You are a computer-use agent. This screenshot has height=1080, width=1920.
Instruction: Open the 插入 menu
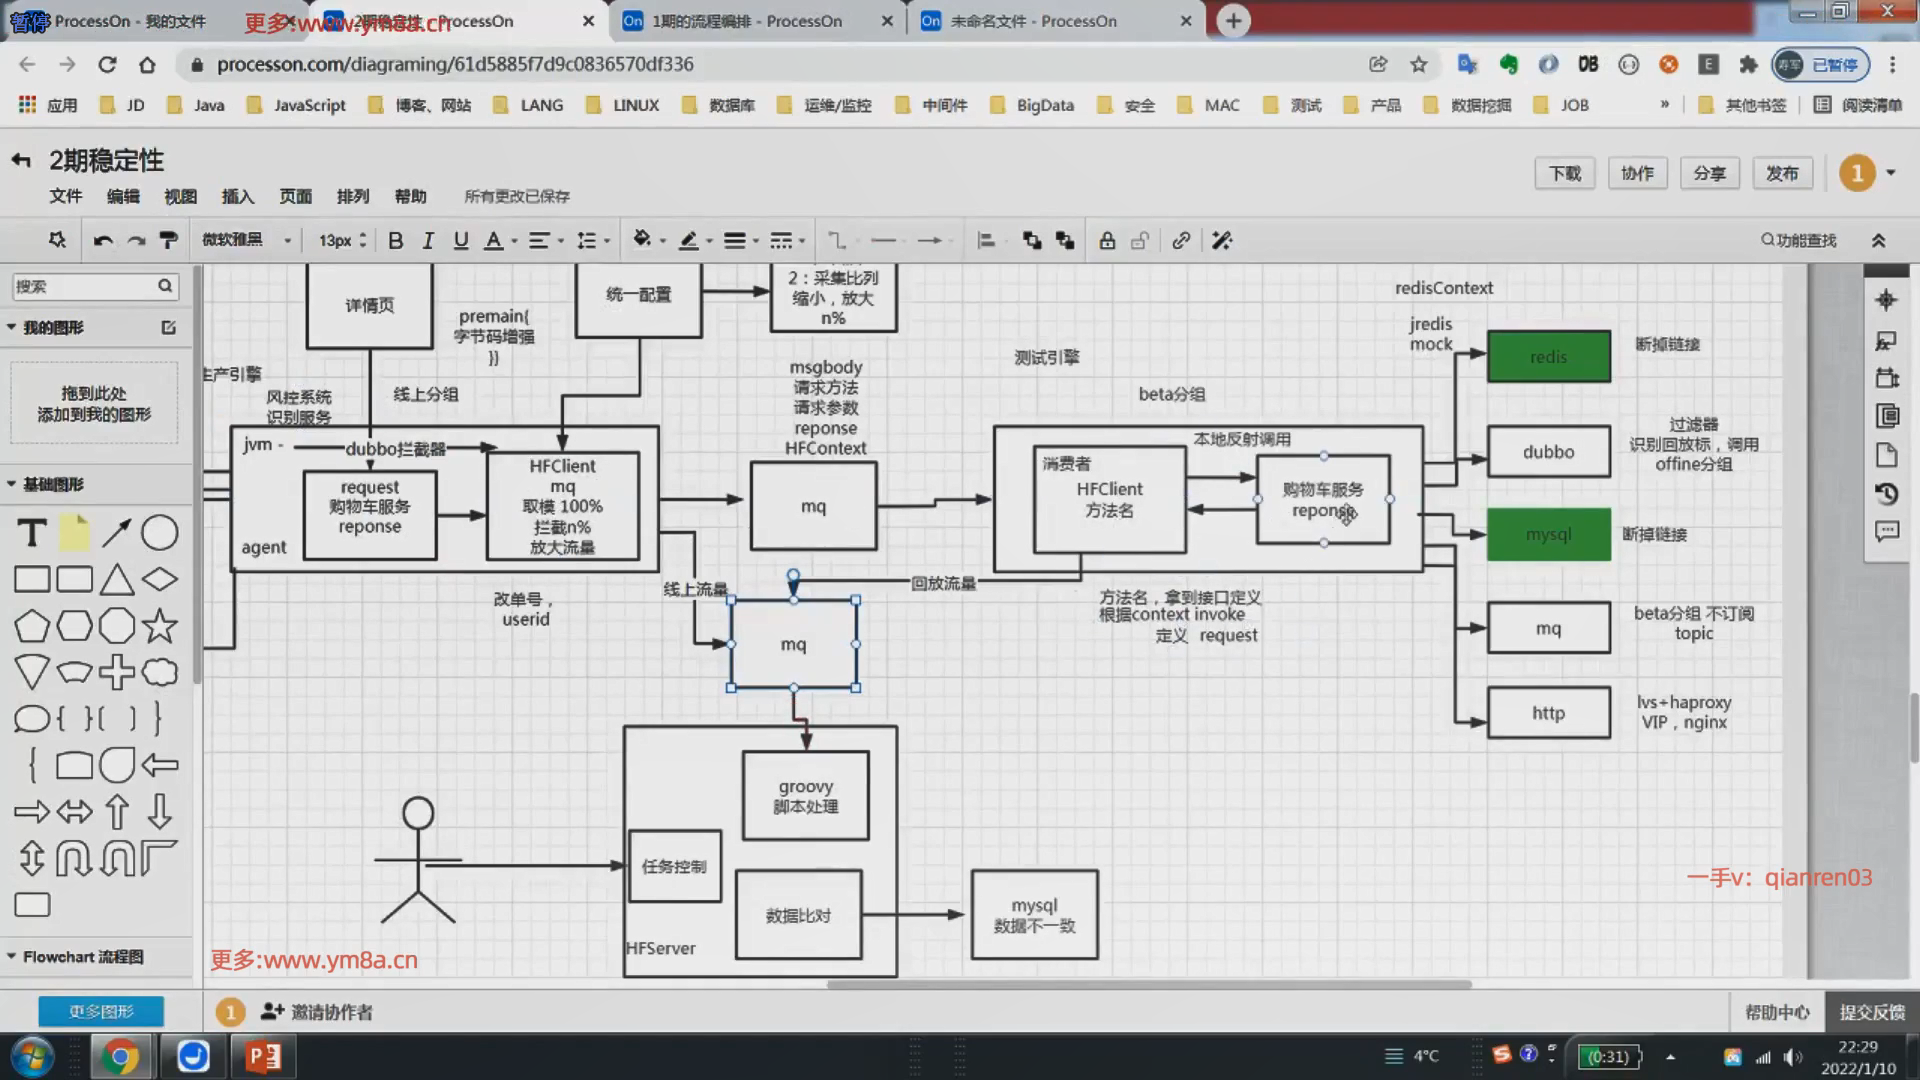tap(237, 196)
